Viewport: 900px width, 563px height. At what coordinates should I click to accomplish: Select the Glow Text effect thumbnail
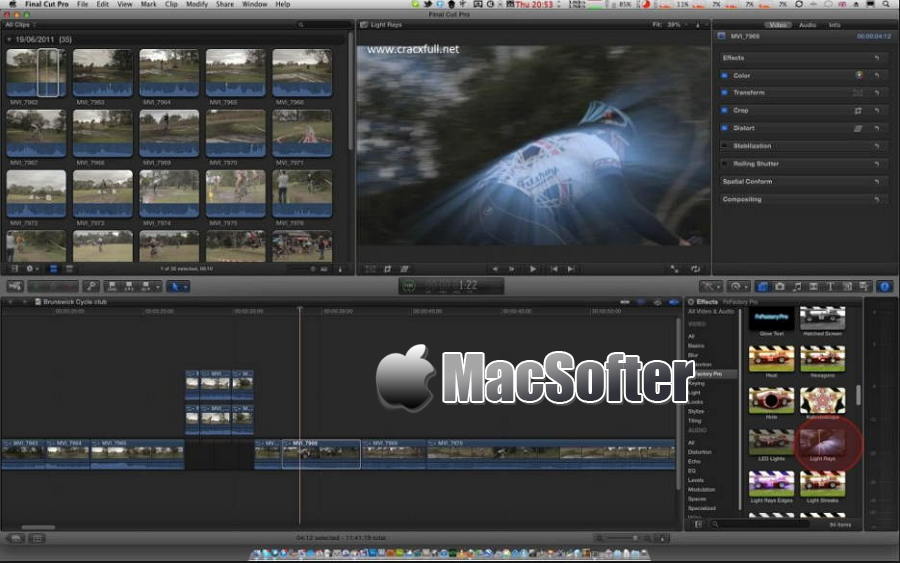tap(771, 318)
